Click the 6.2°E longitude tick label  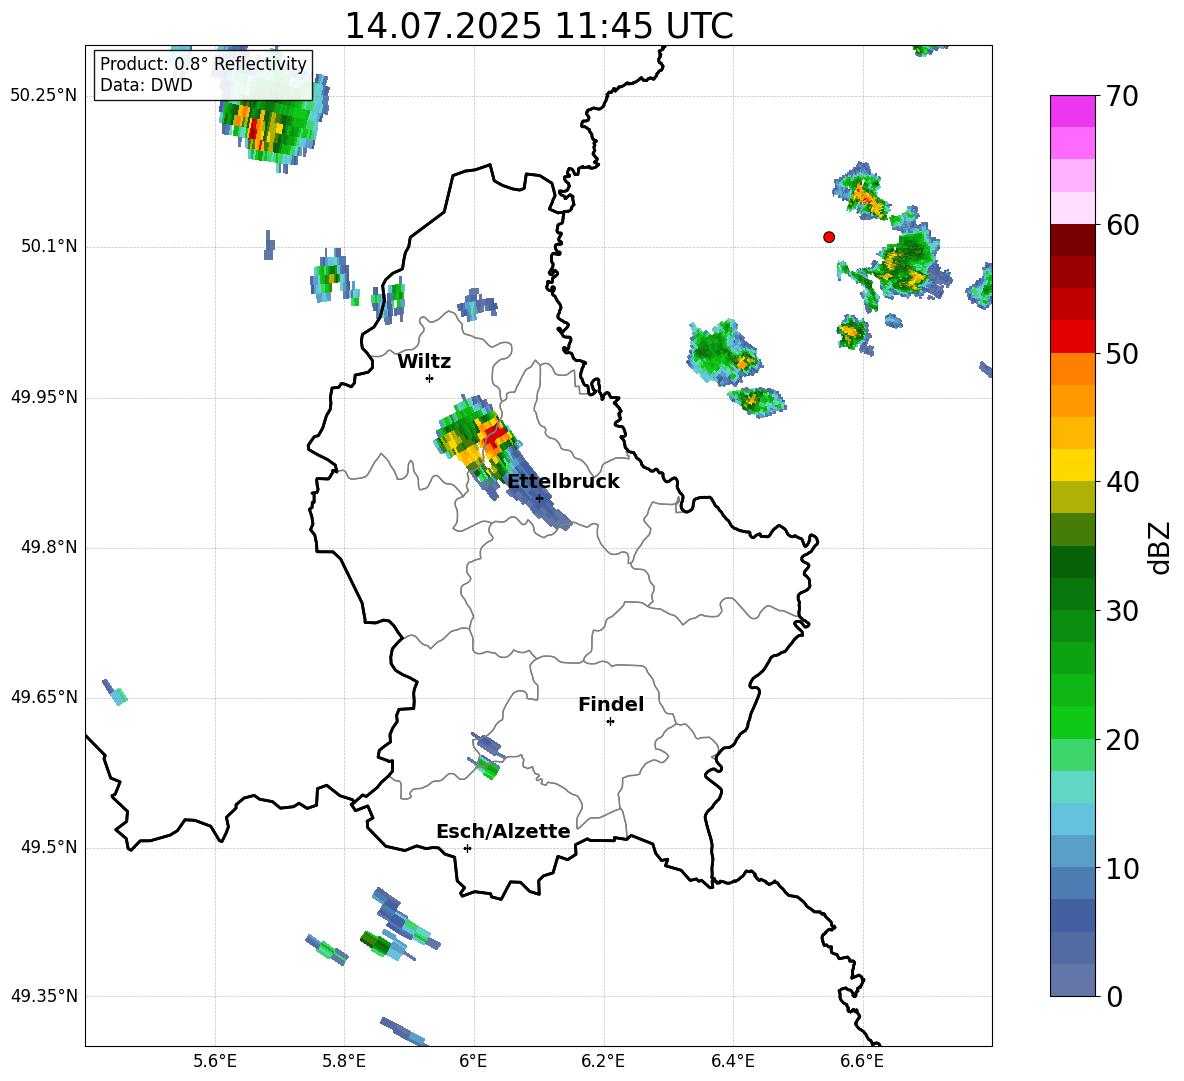603,1061
